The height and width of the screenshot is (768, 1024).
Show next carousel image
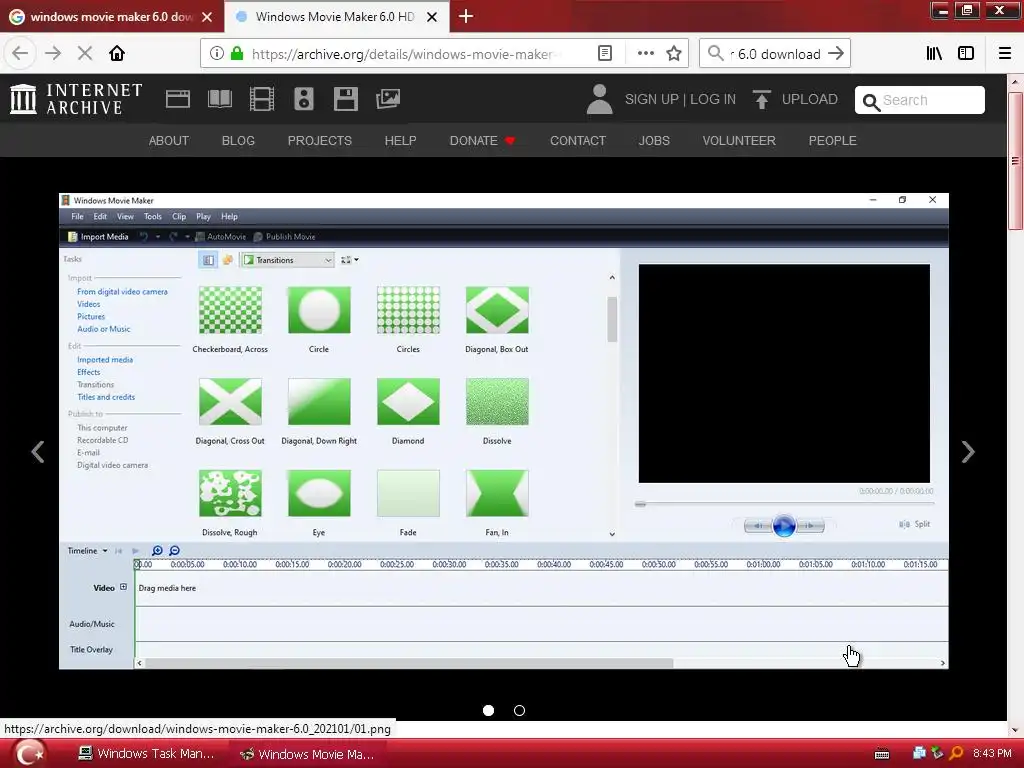click(968, 451)
